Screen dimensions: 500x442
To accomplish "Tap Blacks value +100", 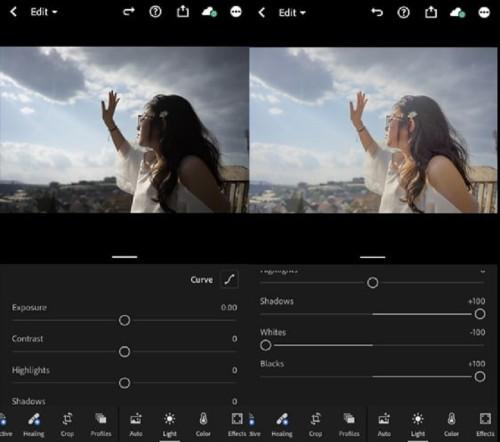I will pos(476,364).
